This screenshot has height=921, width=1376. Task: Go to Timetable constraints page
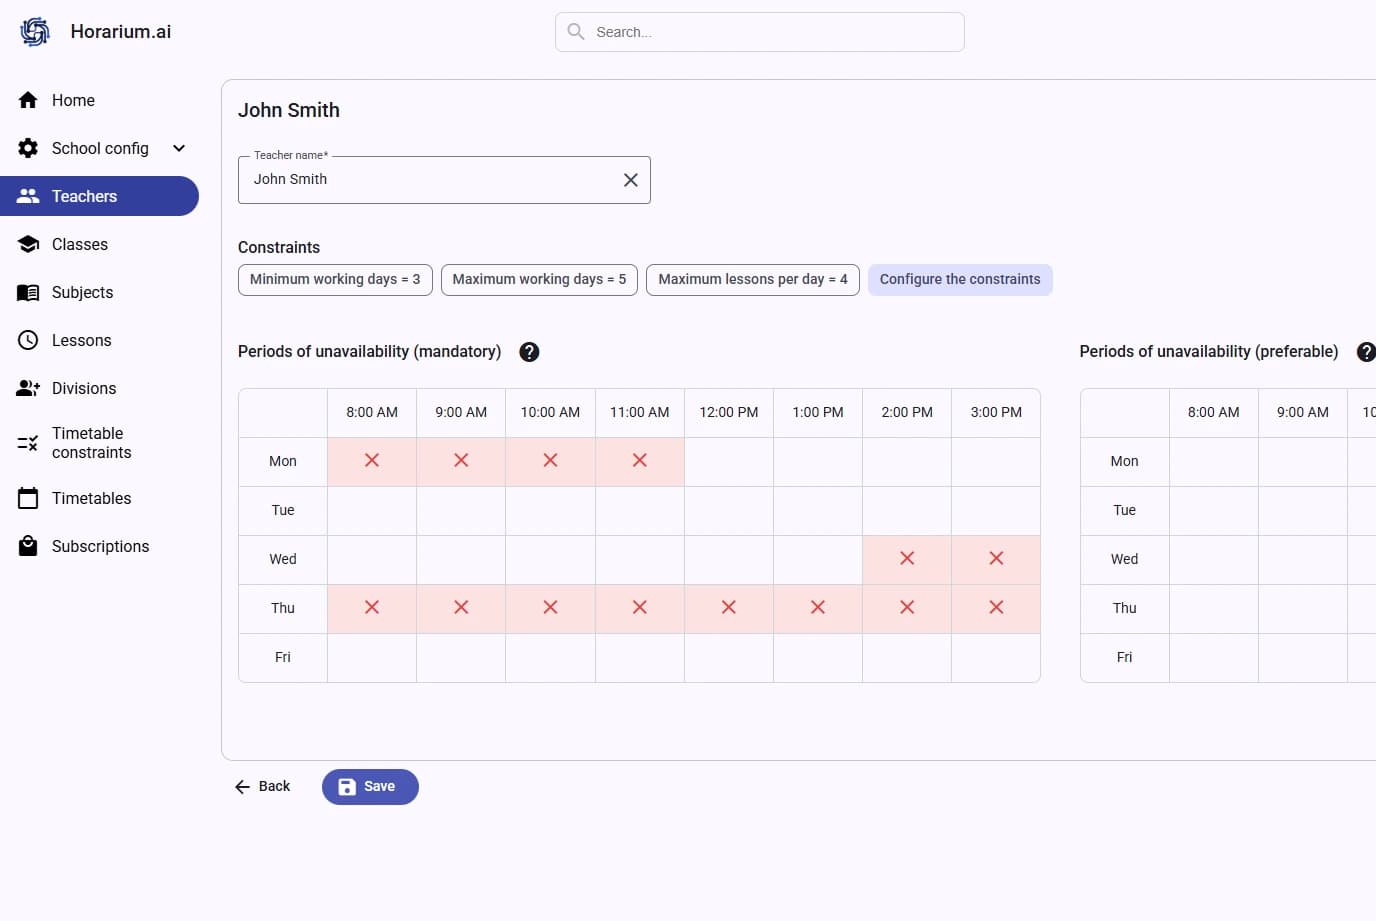[x=91, y=443]
